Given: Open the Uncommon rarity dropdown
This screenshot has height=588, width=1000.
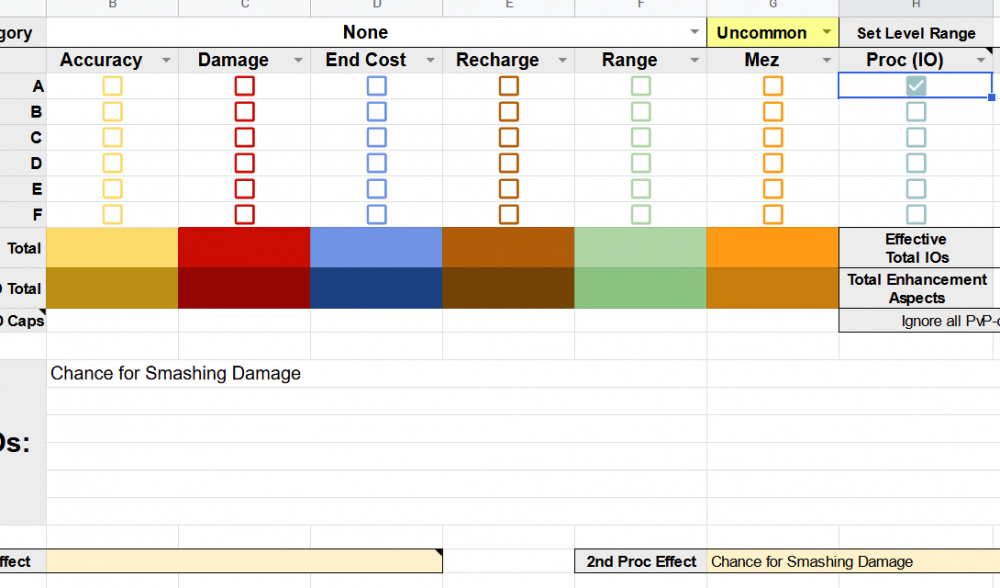Looking at the screenshot, I should [x=826, y=33].
